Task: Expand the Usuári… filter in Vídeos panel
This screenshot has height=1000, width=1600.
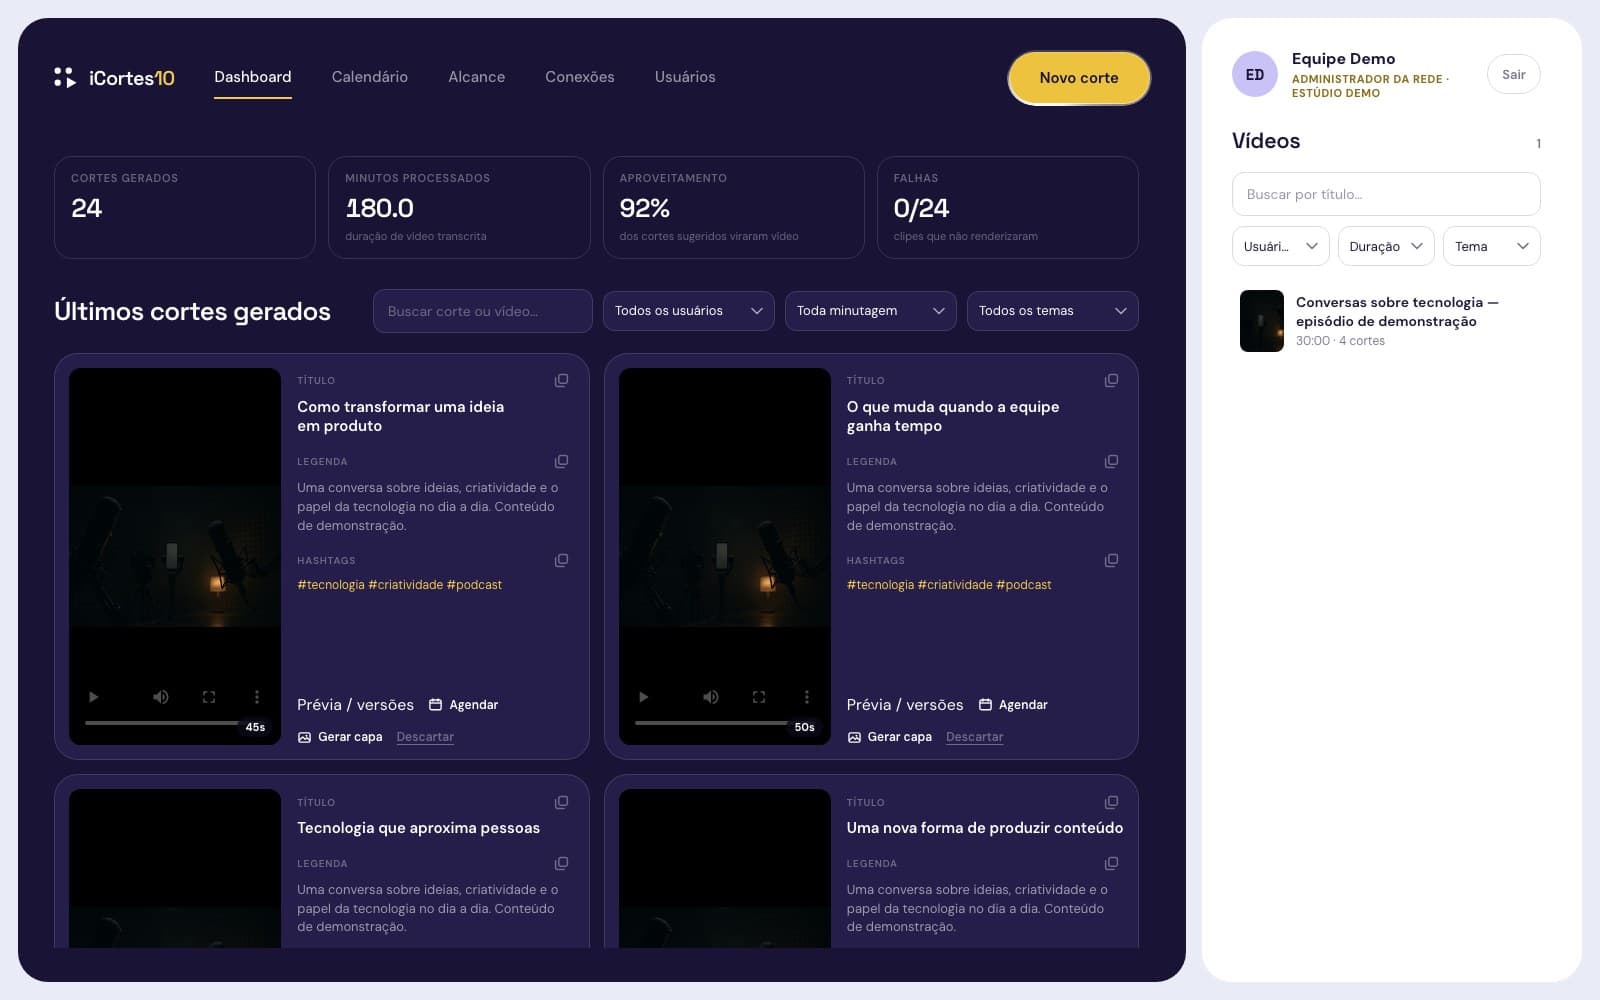Action: point(1281,246)
